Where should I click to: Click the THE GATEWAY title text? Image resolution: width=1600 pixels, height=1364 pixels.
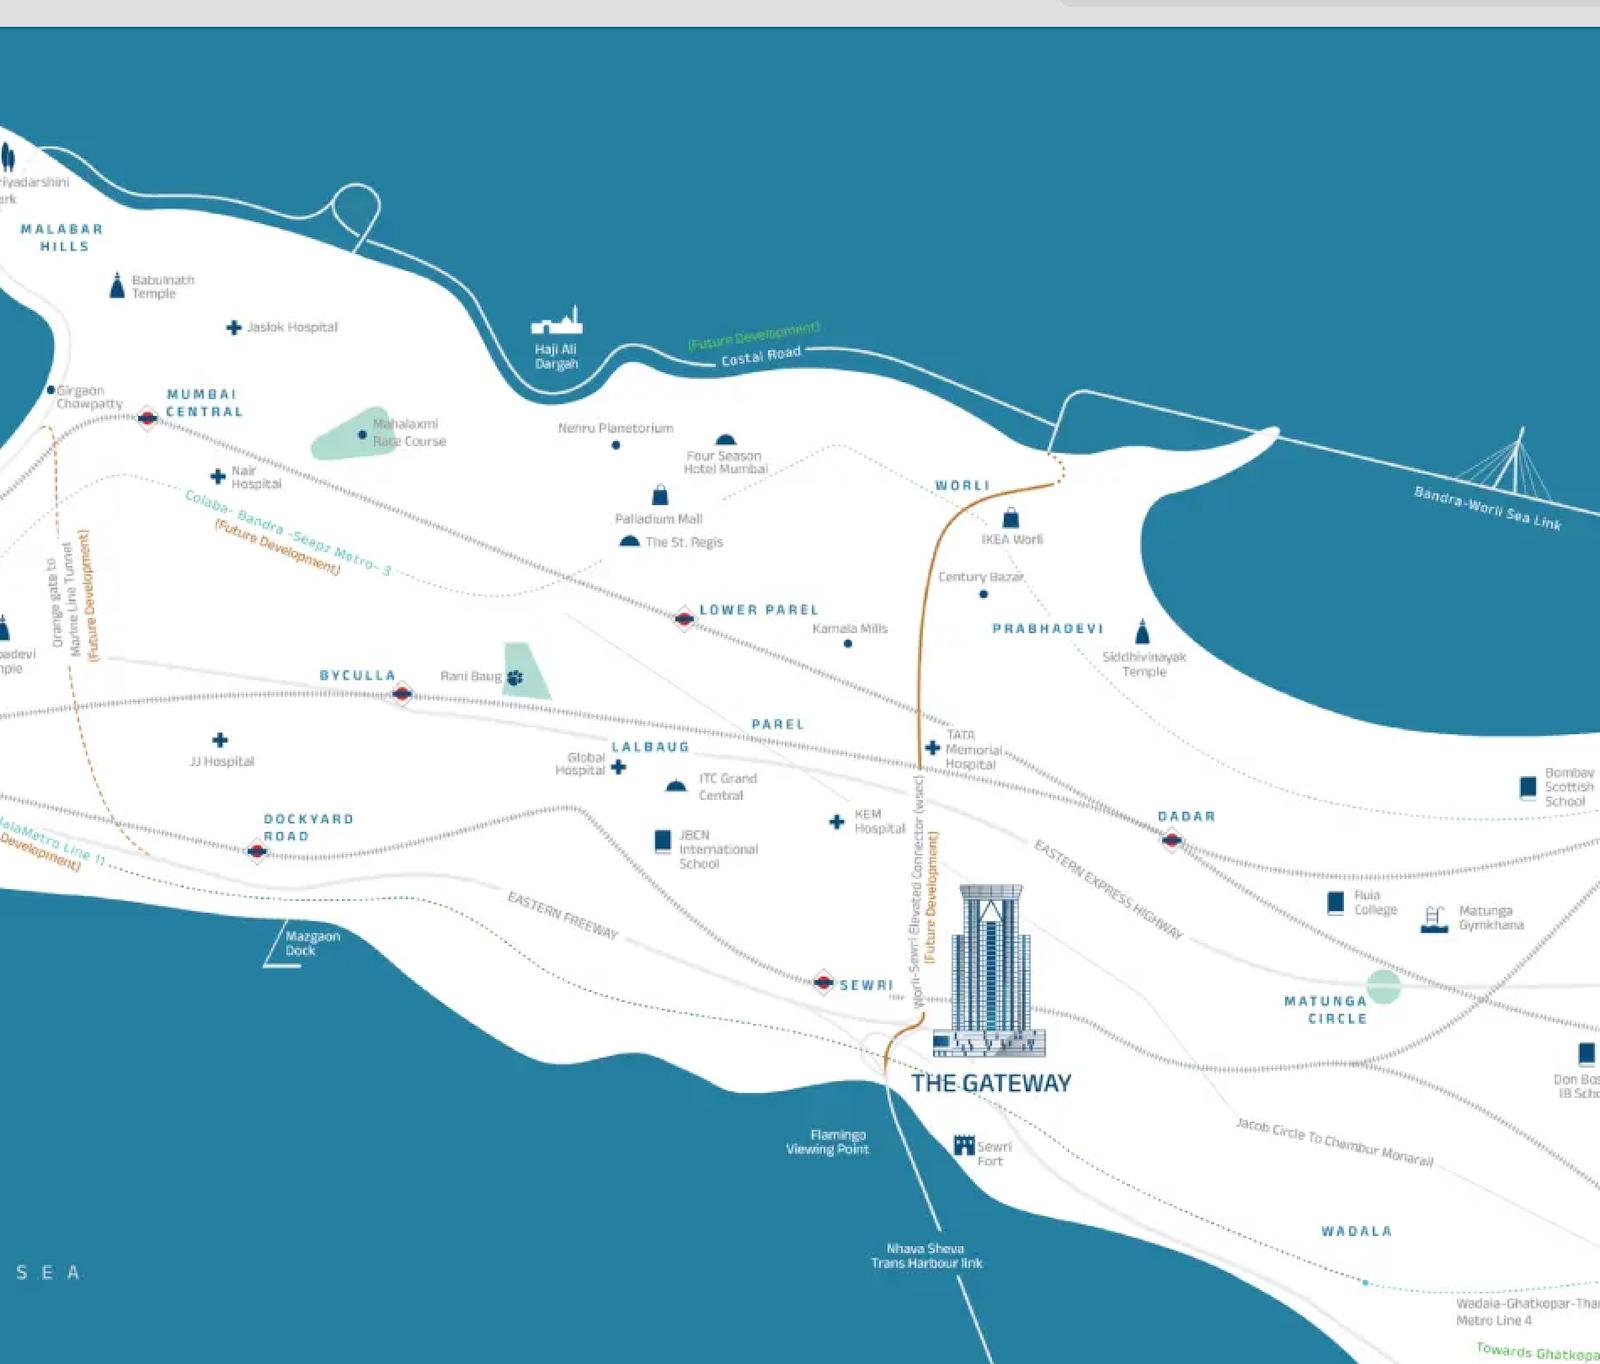[991, 1083]
